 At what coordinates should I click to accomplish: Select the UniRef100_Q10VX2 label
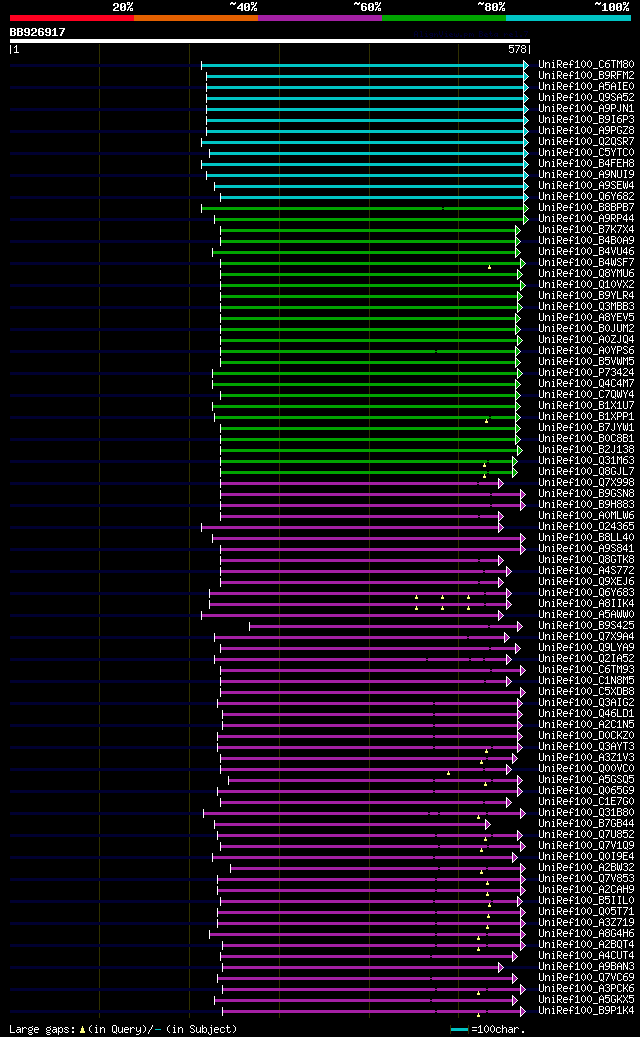tap(586, 284)
